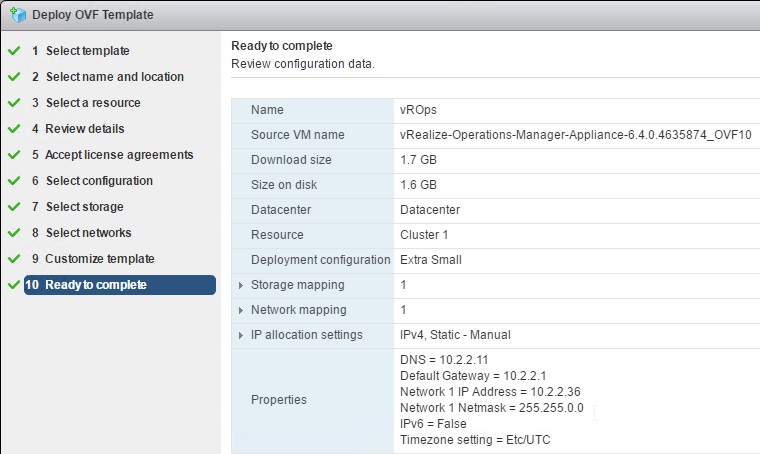Click green checkmark beside Select a resource
The width and height of the screenshot is (760, 454).
click(x=14, y=103)
